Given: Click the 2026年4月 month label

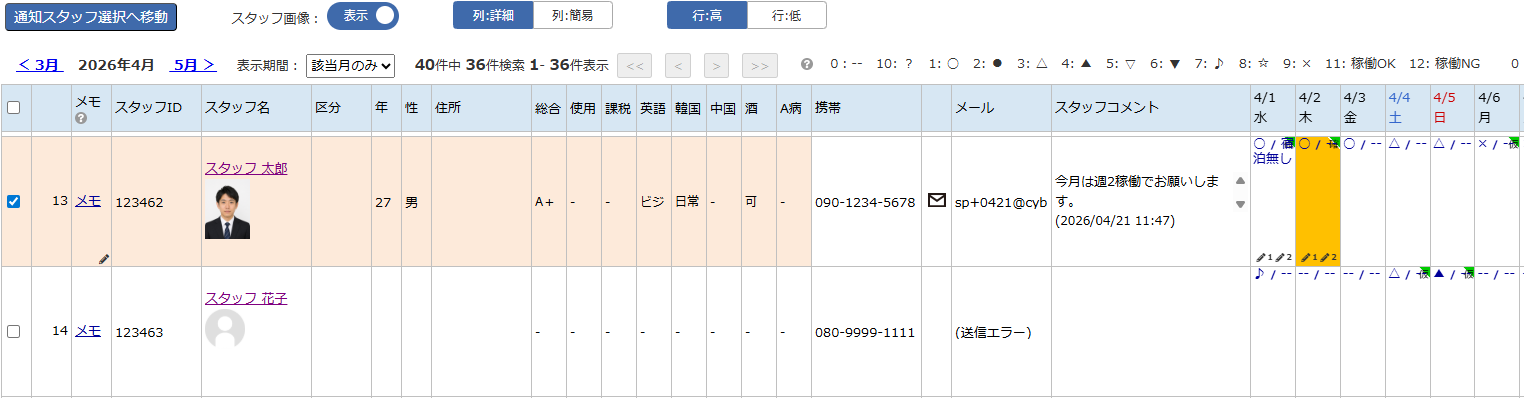Looking at the screenshot, I should pyautogui.click(x=116, y=65).
